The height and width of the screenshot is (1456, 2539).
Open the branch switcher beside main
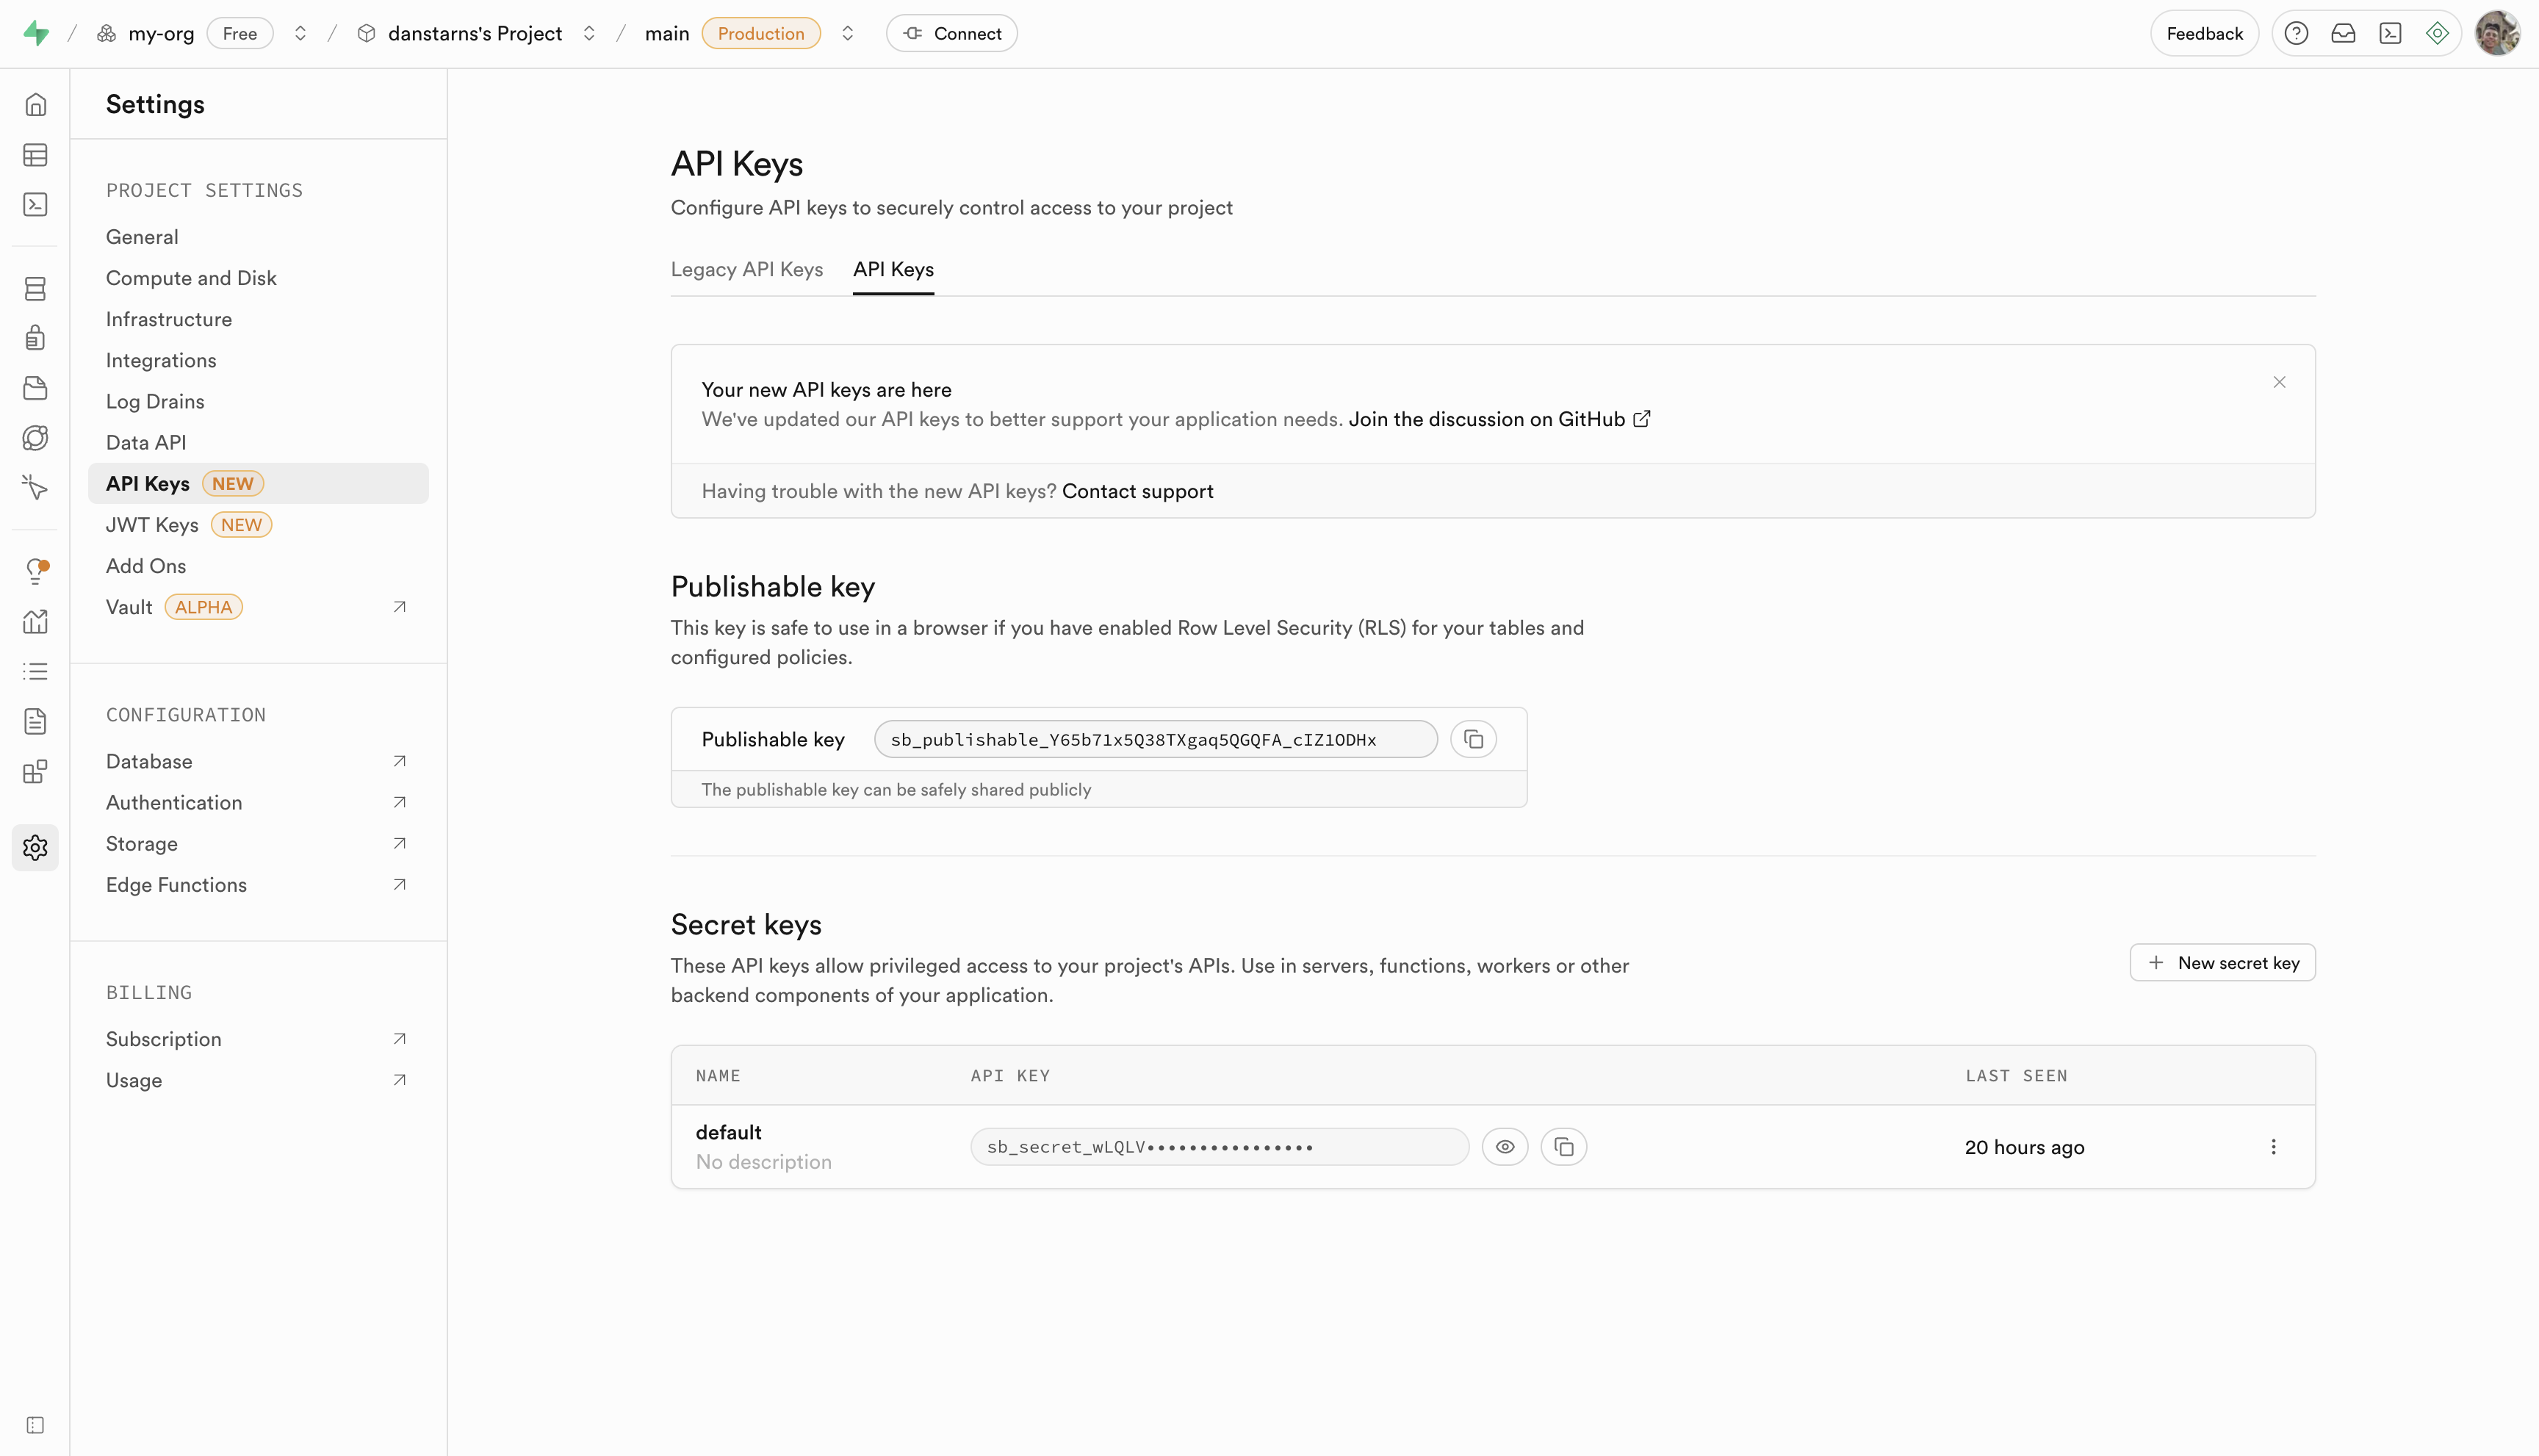(x=847, y=32)
